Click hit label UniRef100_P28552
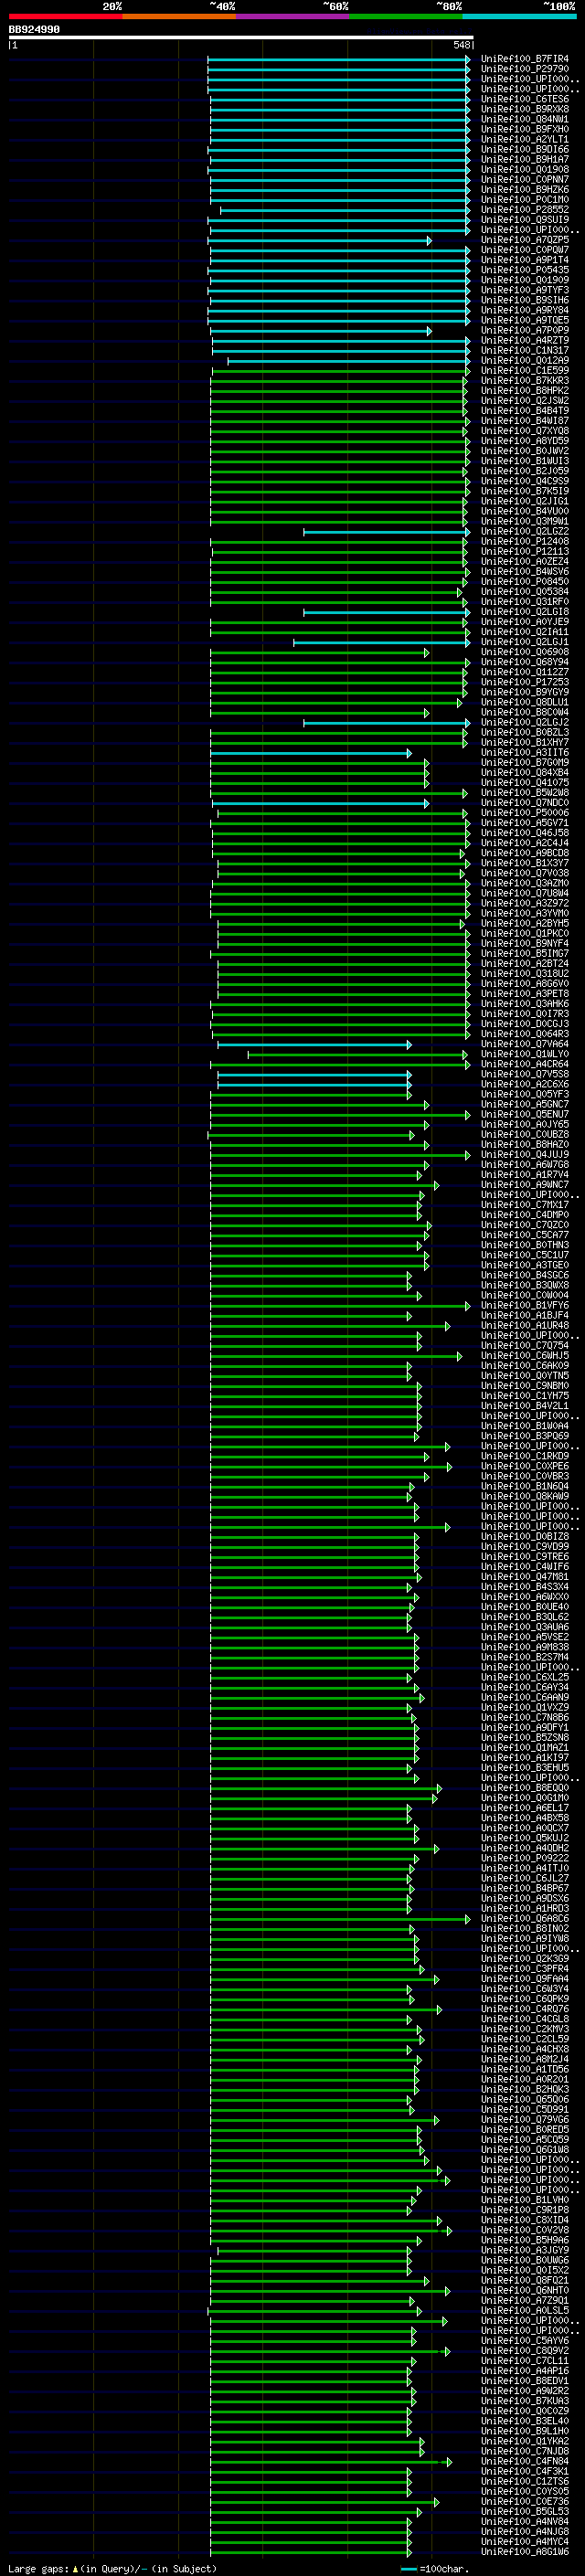This screenshot has height=2576, width=585. (x=525, y=209)
